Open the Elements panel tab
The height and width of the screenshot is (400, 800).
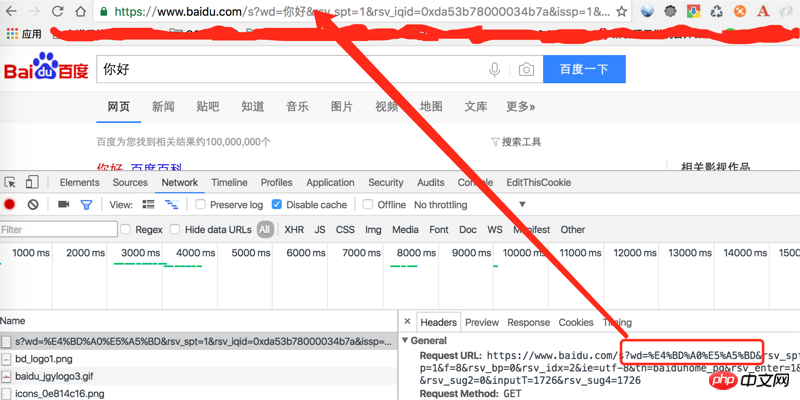click(80, 182)
